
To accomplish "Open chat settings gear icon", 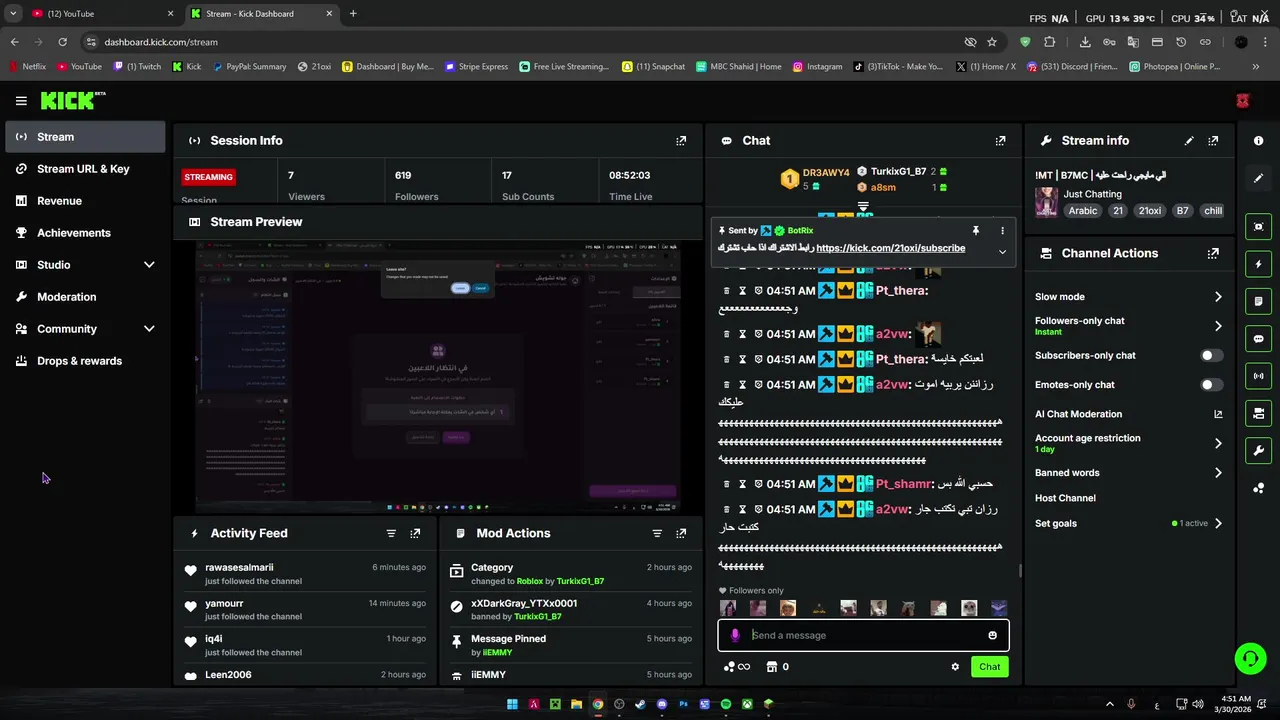I will click(x=955, y=667).
